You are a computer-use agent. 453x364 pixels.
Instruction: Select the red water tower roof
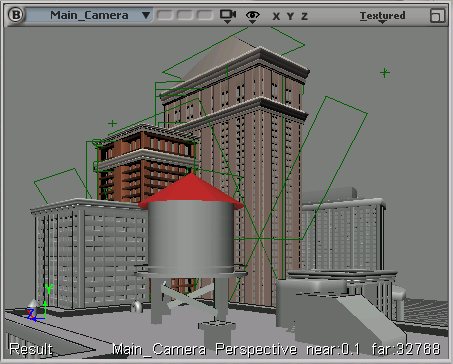(x=191, y=190)
